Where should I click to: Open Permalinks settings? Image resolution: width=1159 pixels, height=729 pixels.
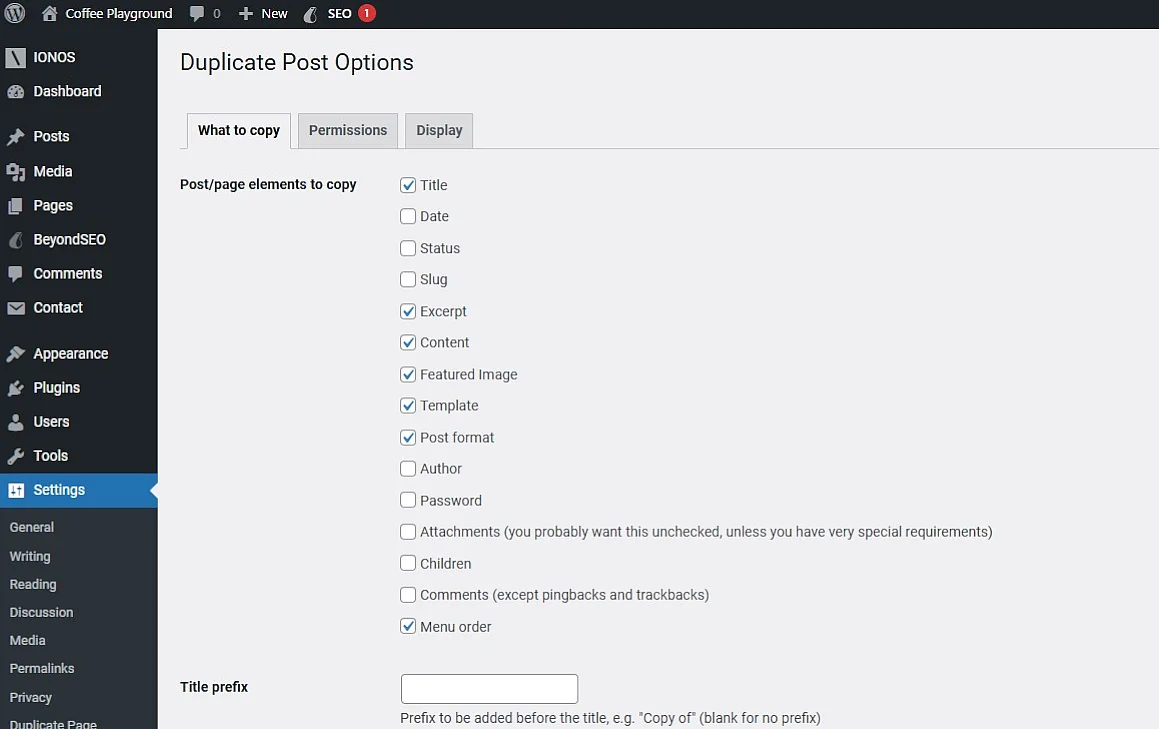[x=42, y=668]
